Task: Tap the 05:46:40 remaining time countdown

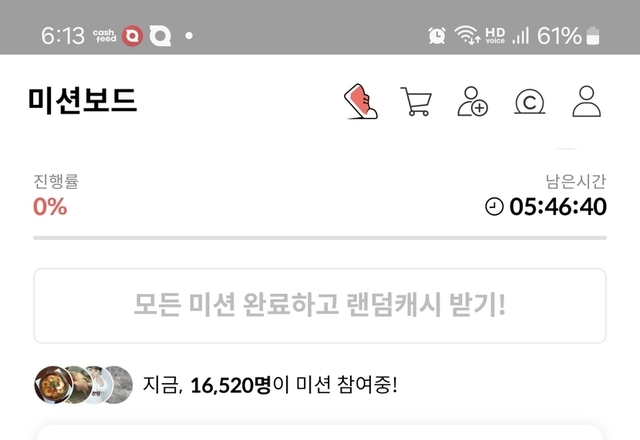Action: [x=558, y=207]
